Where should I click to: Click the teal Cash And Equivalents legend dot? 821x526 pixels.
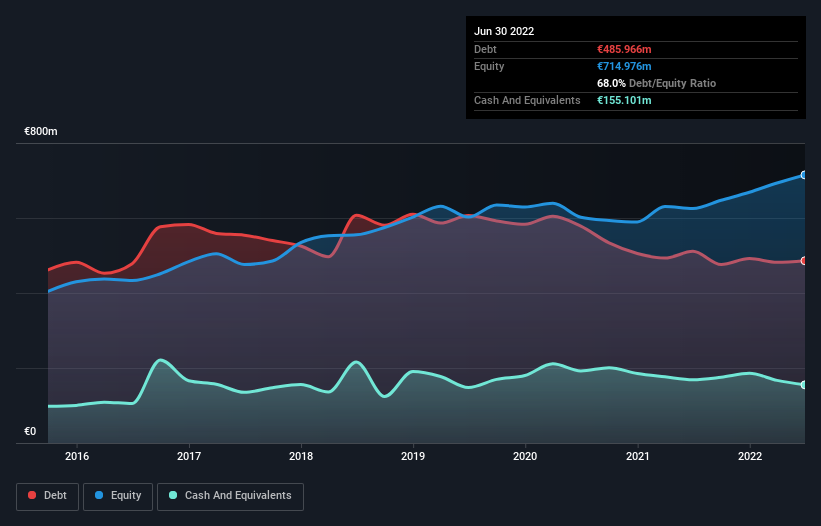tap(173, 495)
